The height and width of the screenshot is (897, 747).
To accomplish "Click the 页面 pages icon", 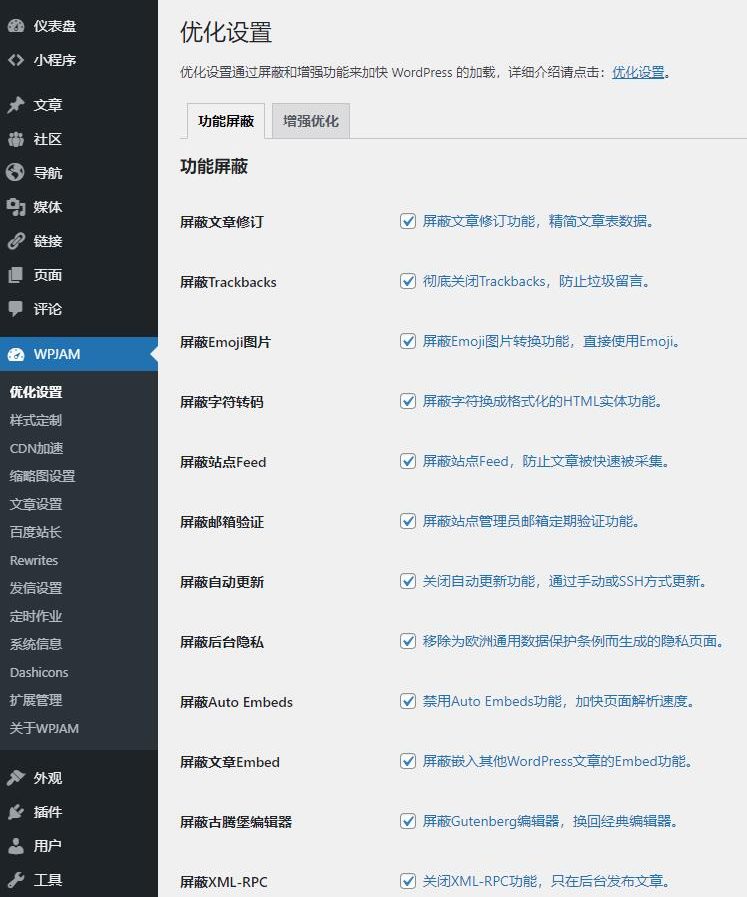I will 16,275.
